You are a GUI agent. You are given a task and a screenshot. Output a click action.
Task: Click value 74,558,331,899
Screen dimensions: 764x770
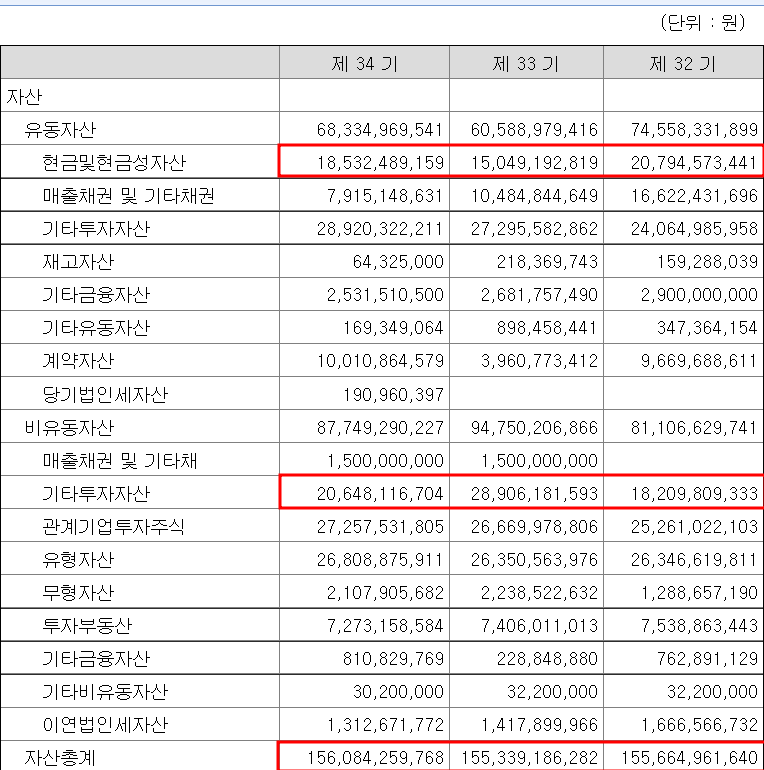pyautogui.click(x=694, y=130)
